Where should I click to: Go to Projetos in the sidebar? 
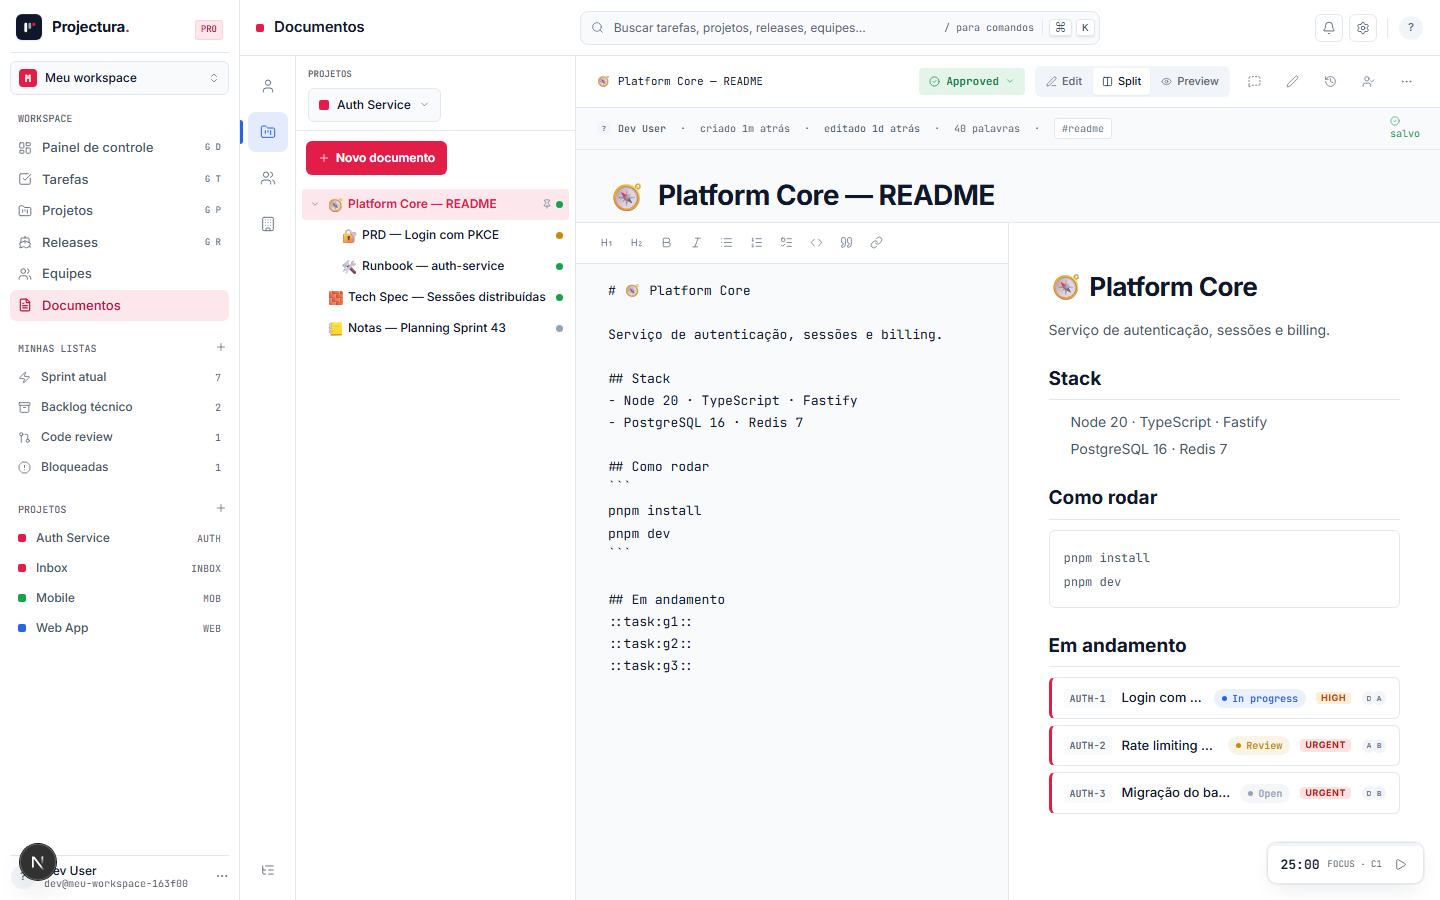click(119, 211)
